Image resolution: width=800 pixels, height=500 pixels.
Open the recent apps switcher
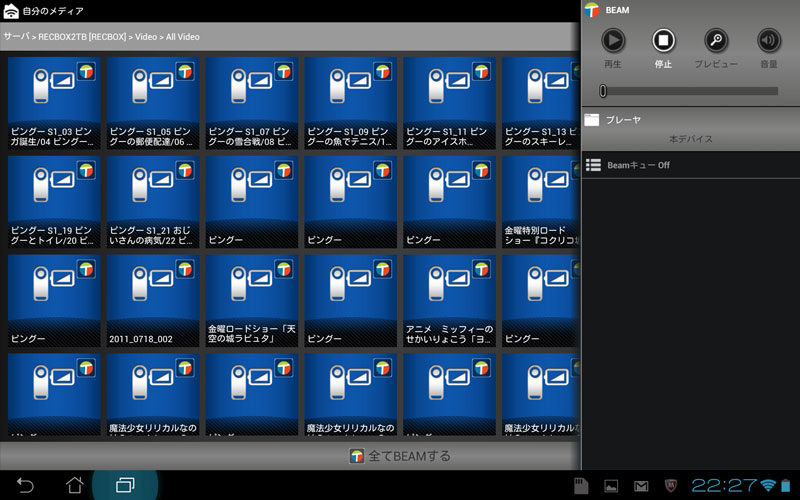[x=125, y=485]
